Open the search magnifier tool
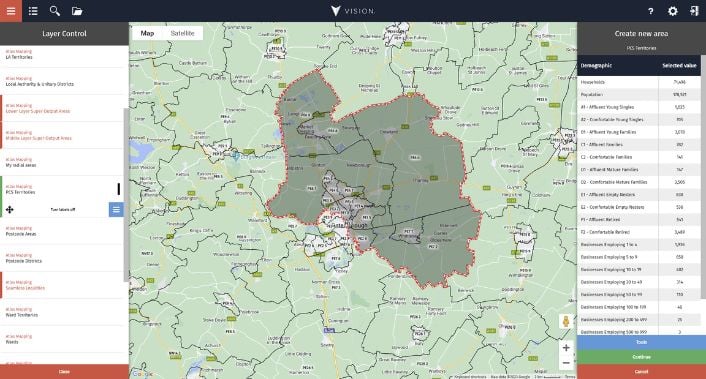Screen dimensions: 706x379 click(54, 11)
